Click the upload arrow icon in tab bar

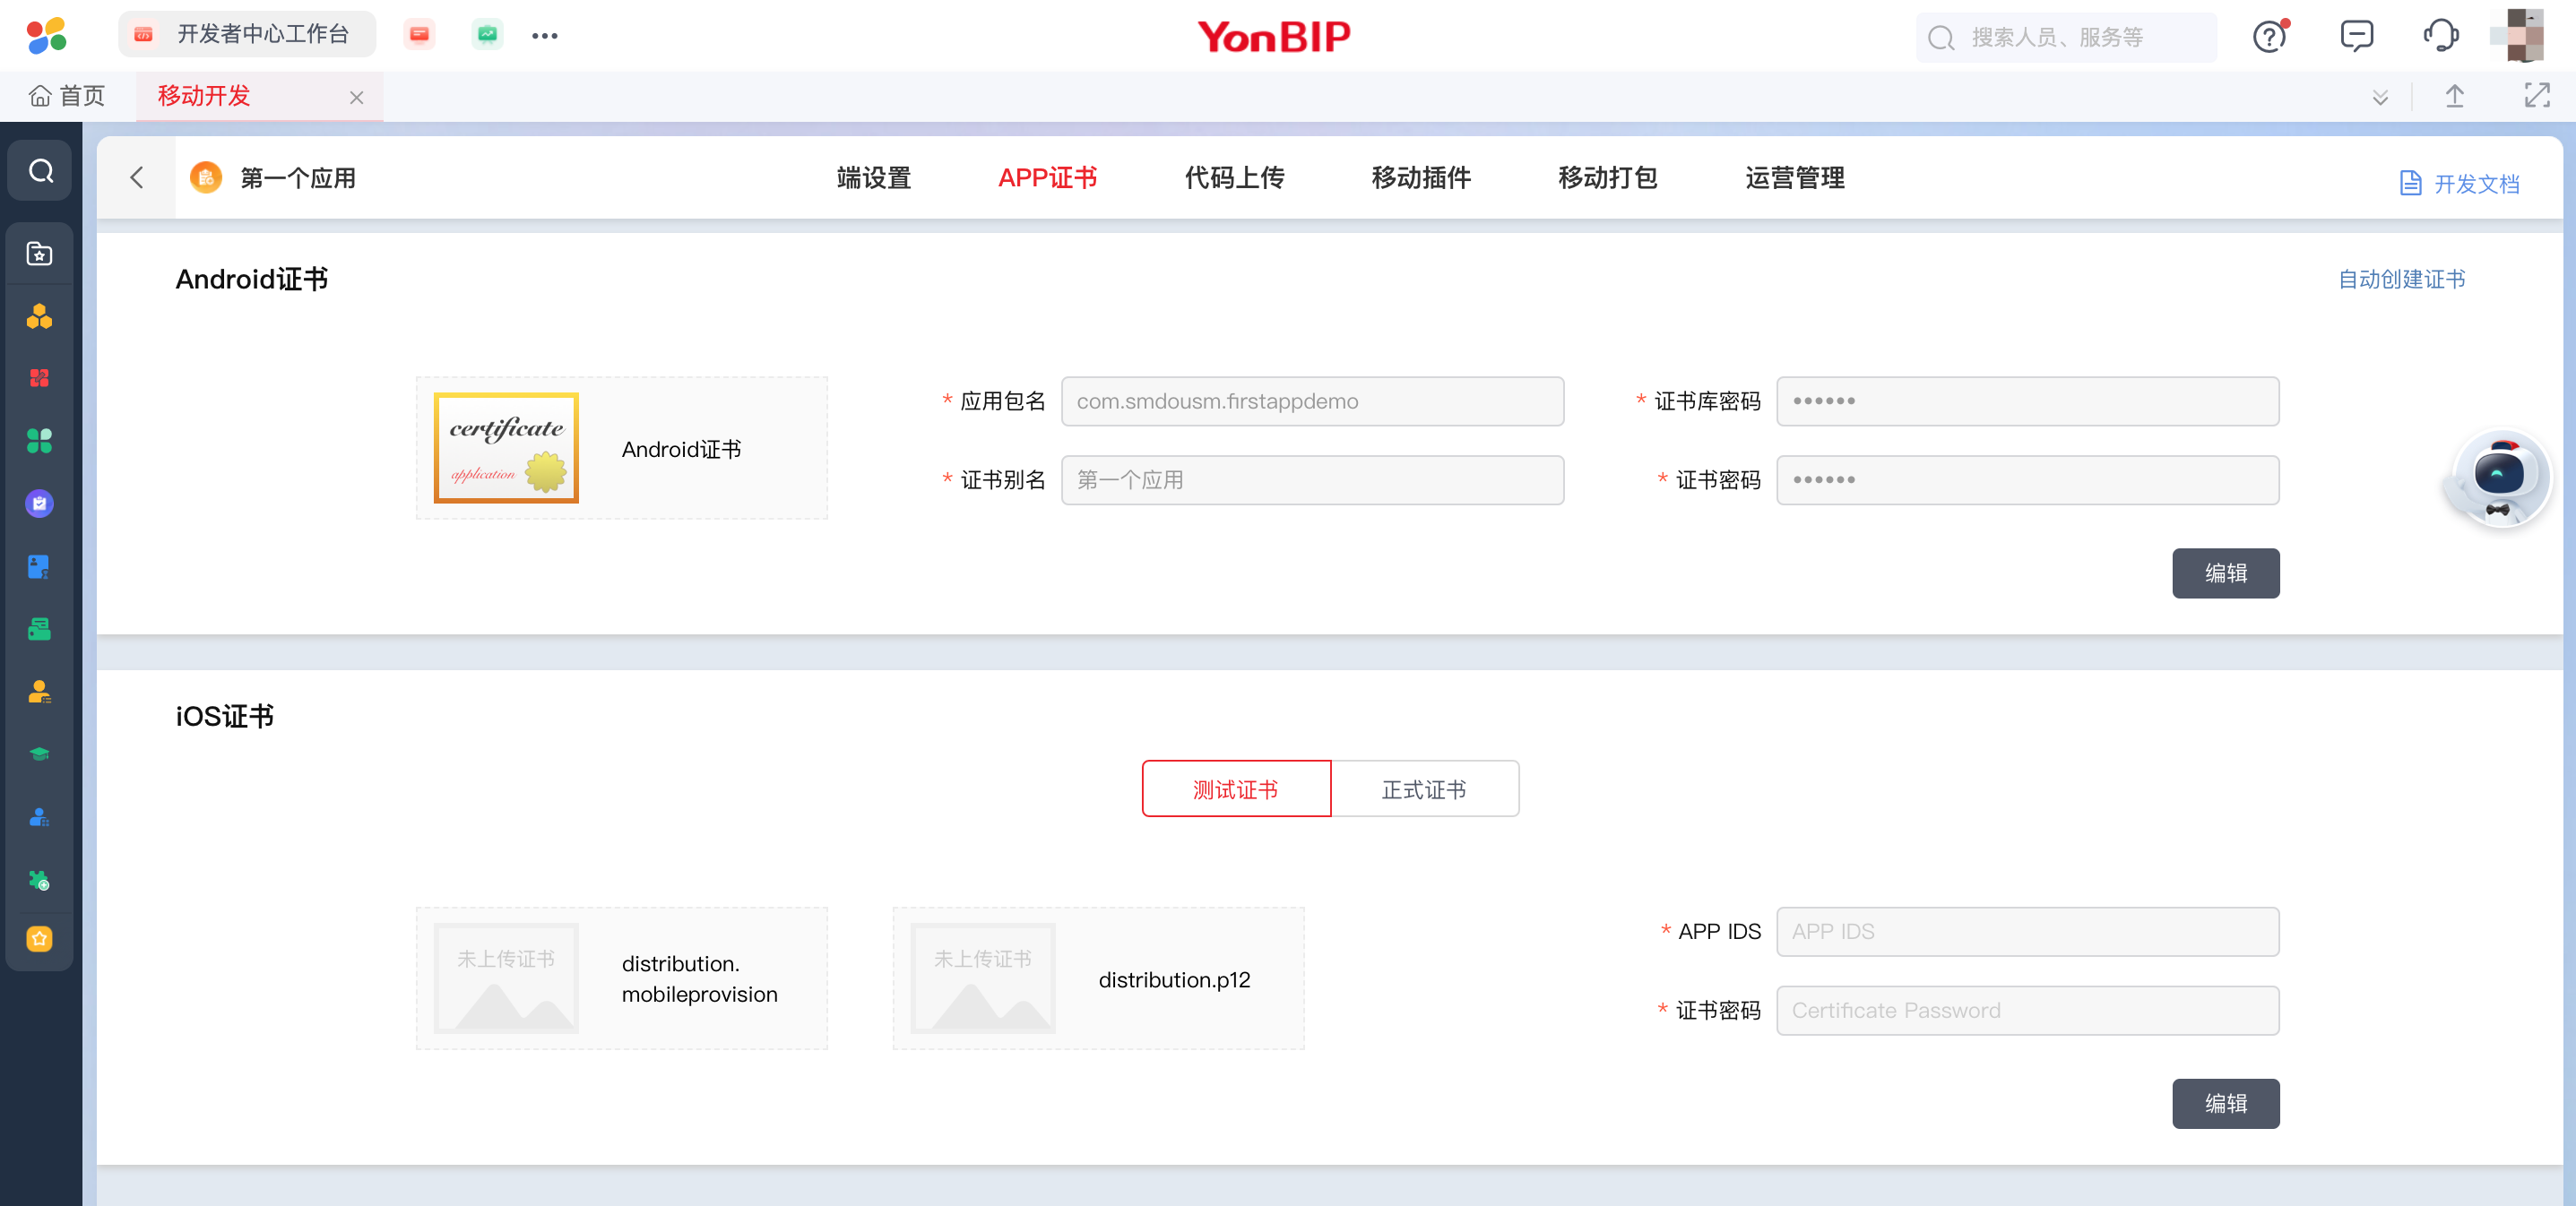[2454, 96]
